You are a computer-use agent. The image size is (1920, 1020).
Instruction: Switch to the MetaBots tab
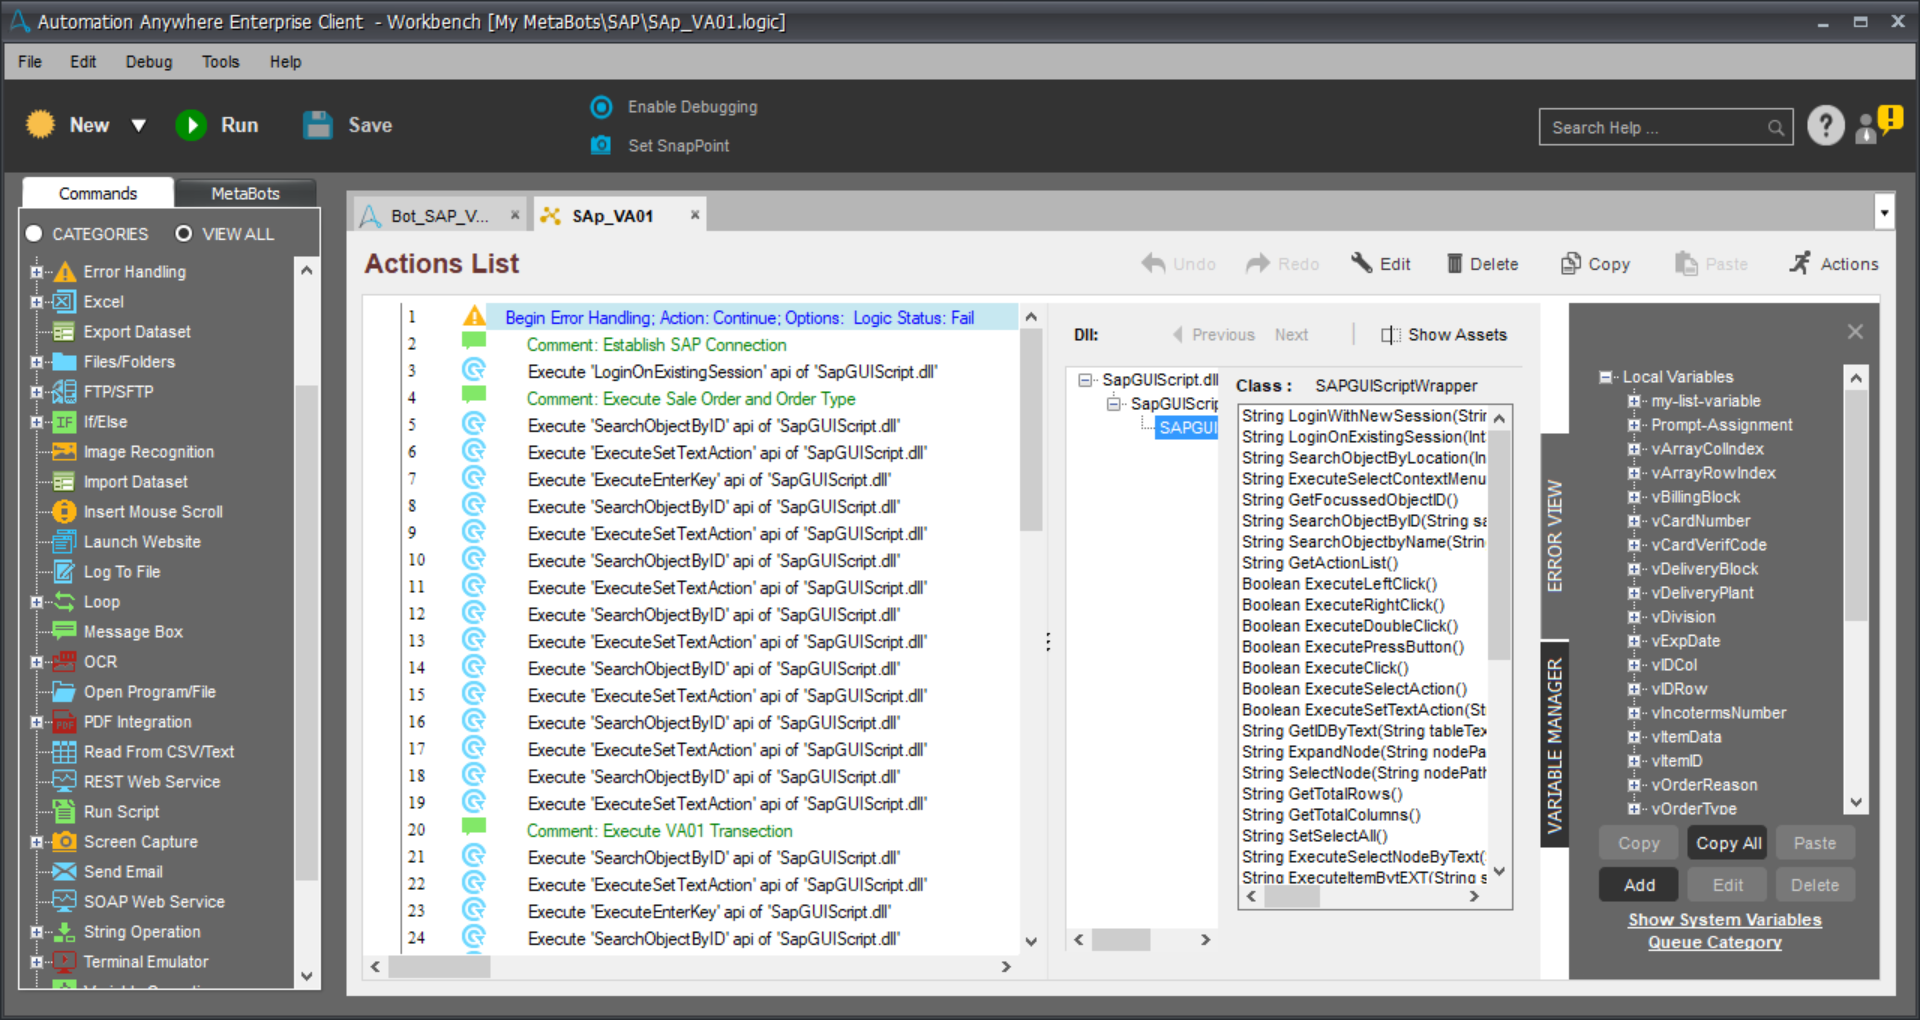tap(245, 193)
